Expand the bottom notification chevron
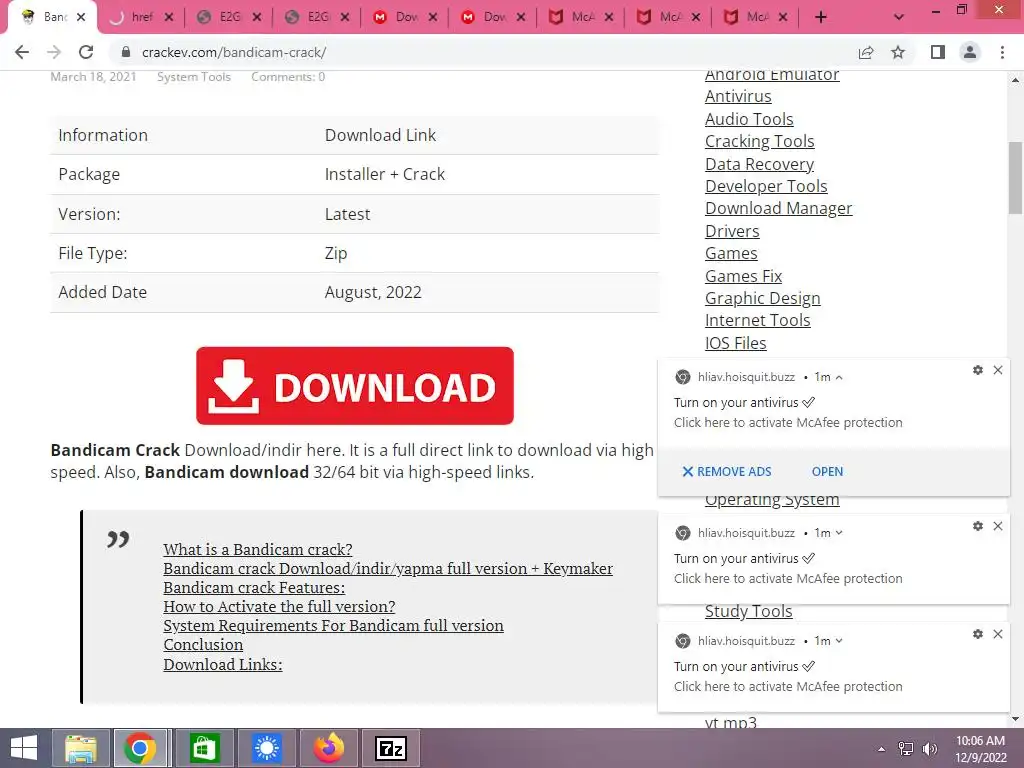 tap(839, 641)
